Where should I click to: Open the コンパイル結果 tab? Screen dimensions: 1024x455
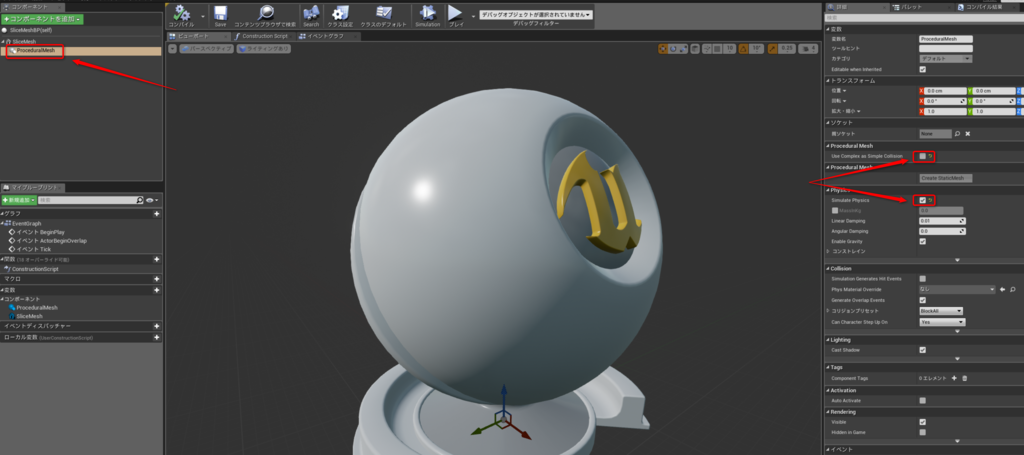988,7
